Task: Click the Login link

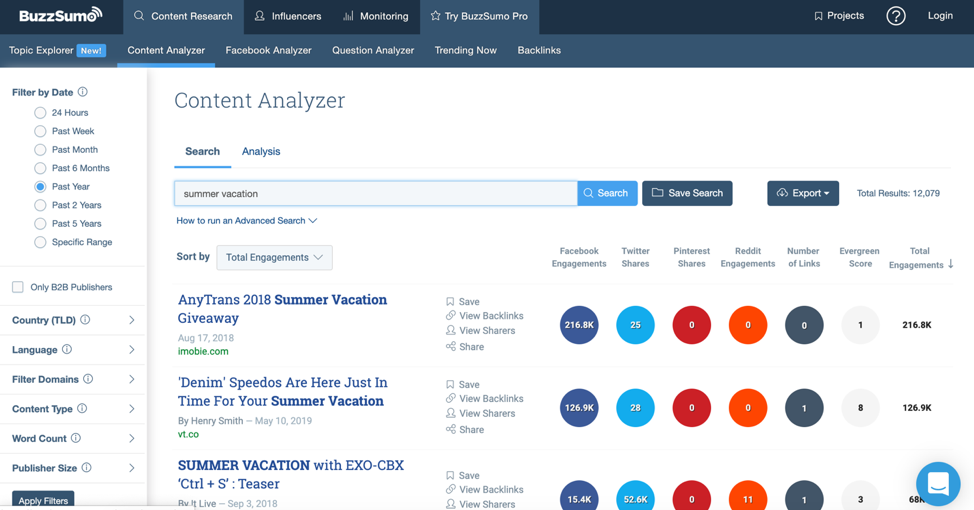Action: click(x=940, y=16)
